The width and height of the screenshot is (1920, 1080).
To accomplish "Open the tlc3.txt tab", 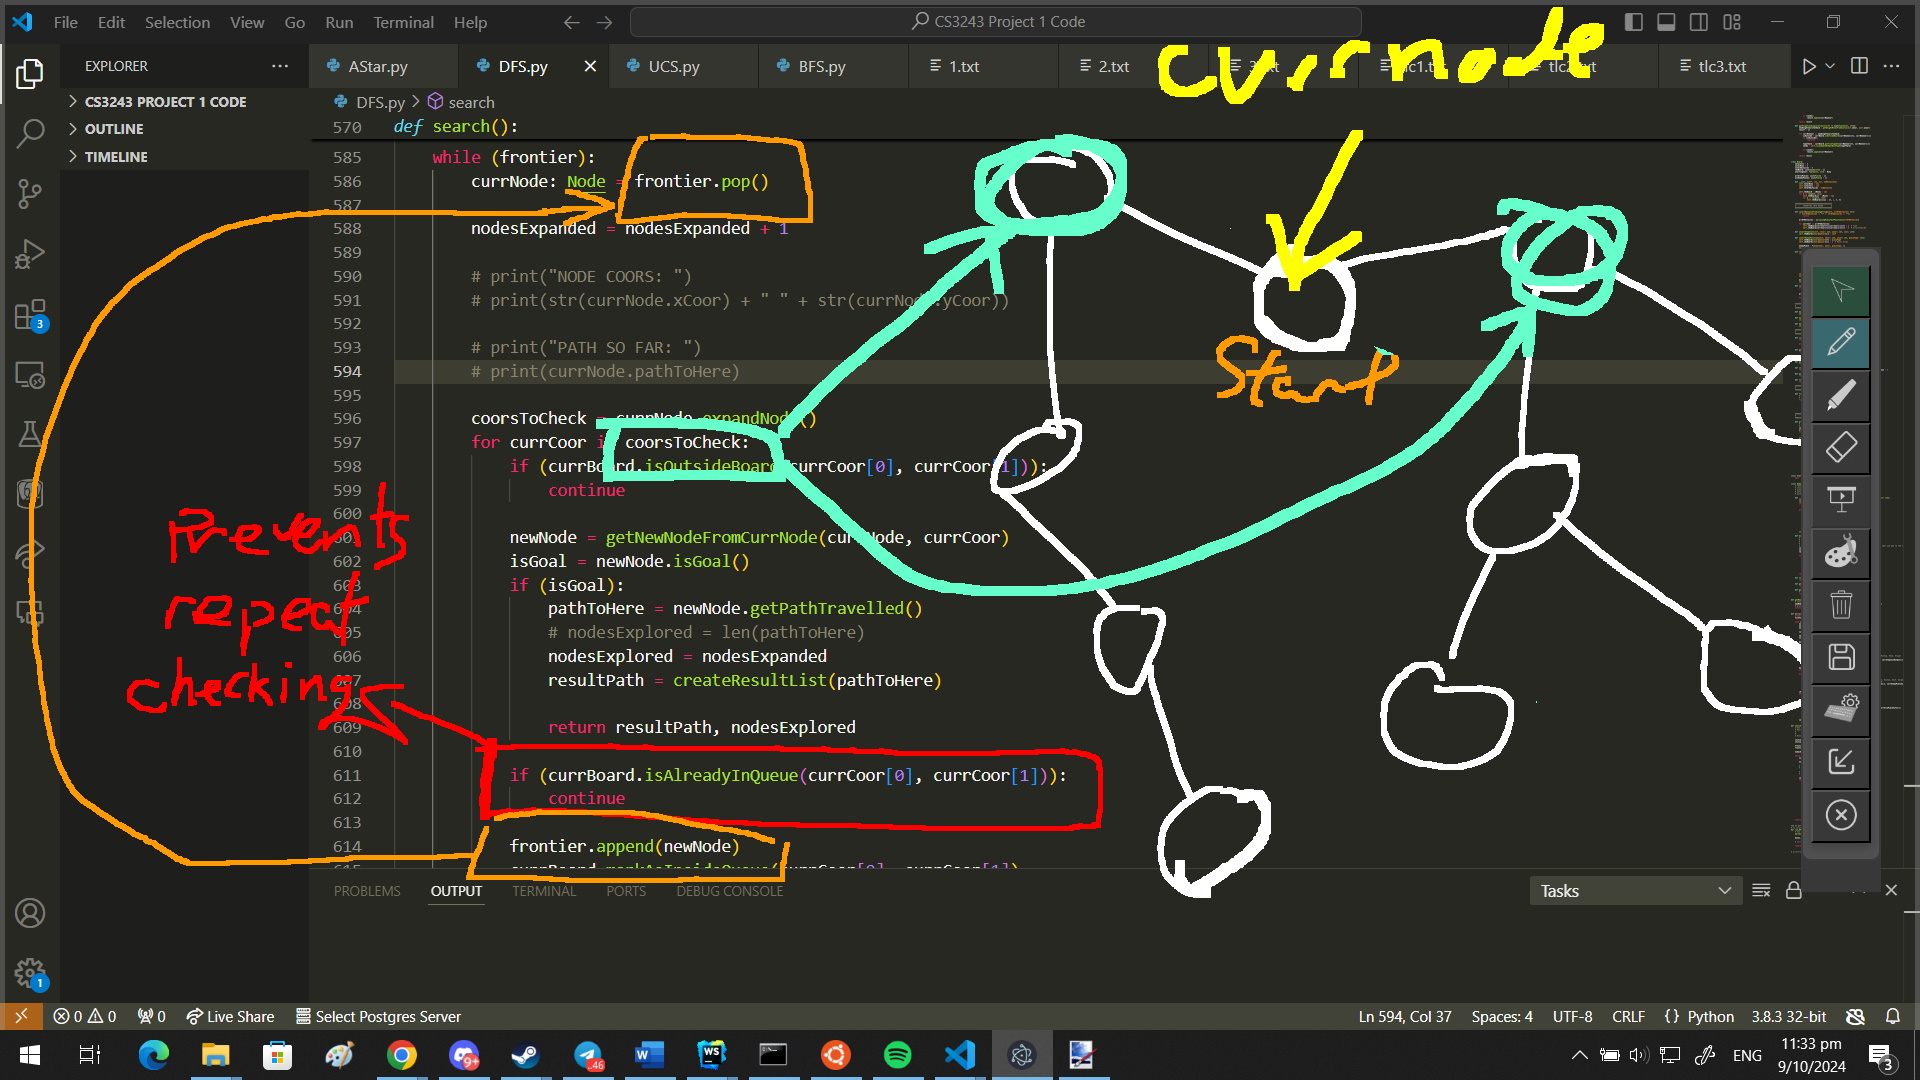I will pos(1722,66).
